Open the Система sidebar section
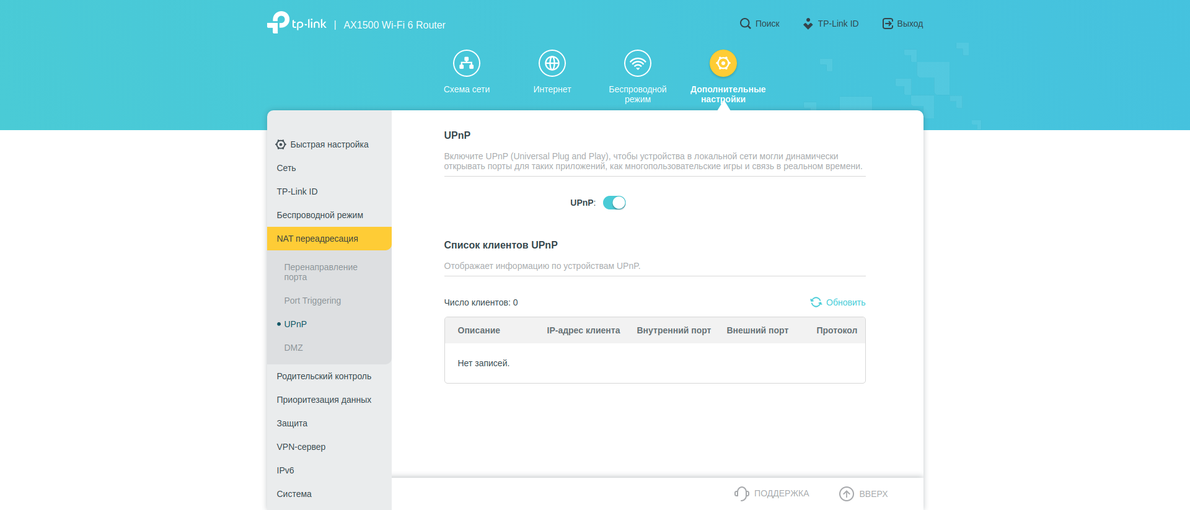1190x510 pixels. coord(329,493)
